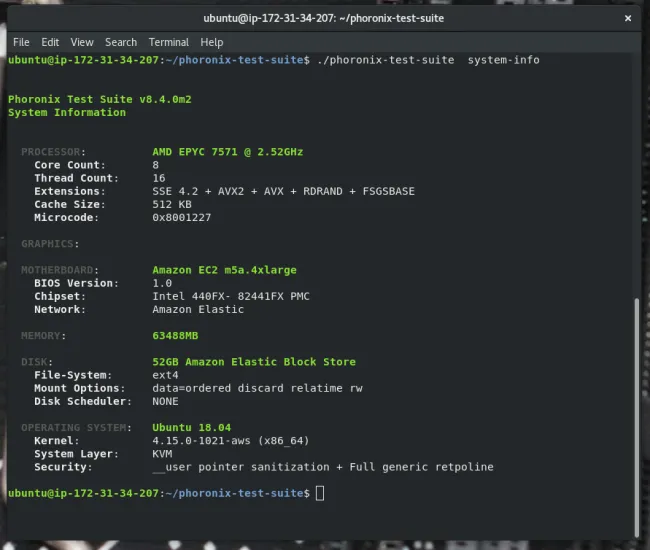The width and height of the screenshot is (650, 550).
Task: Click the 'MOTHERBOARD:' label
Action: (60, 270)
